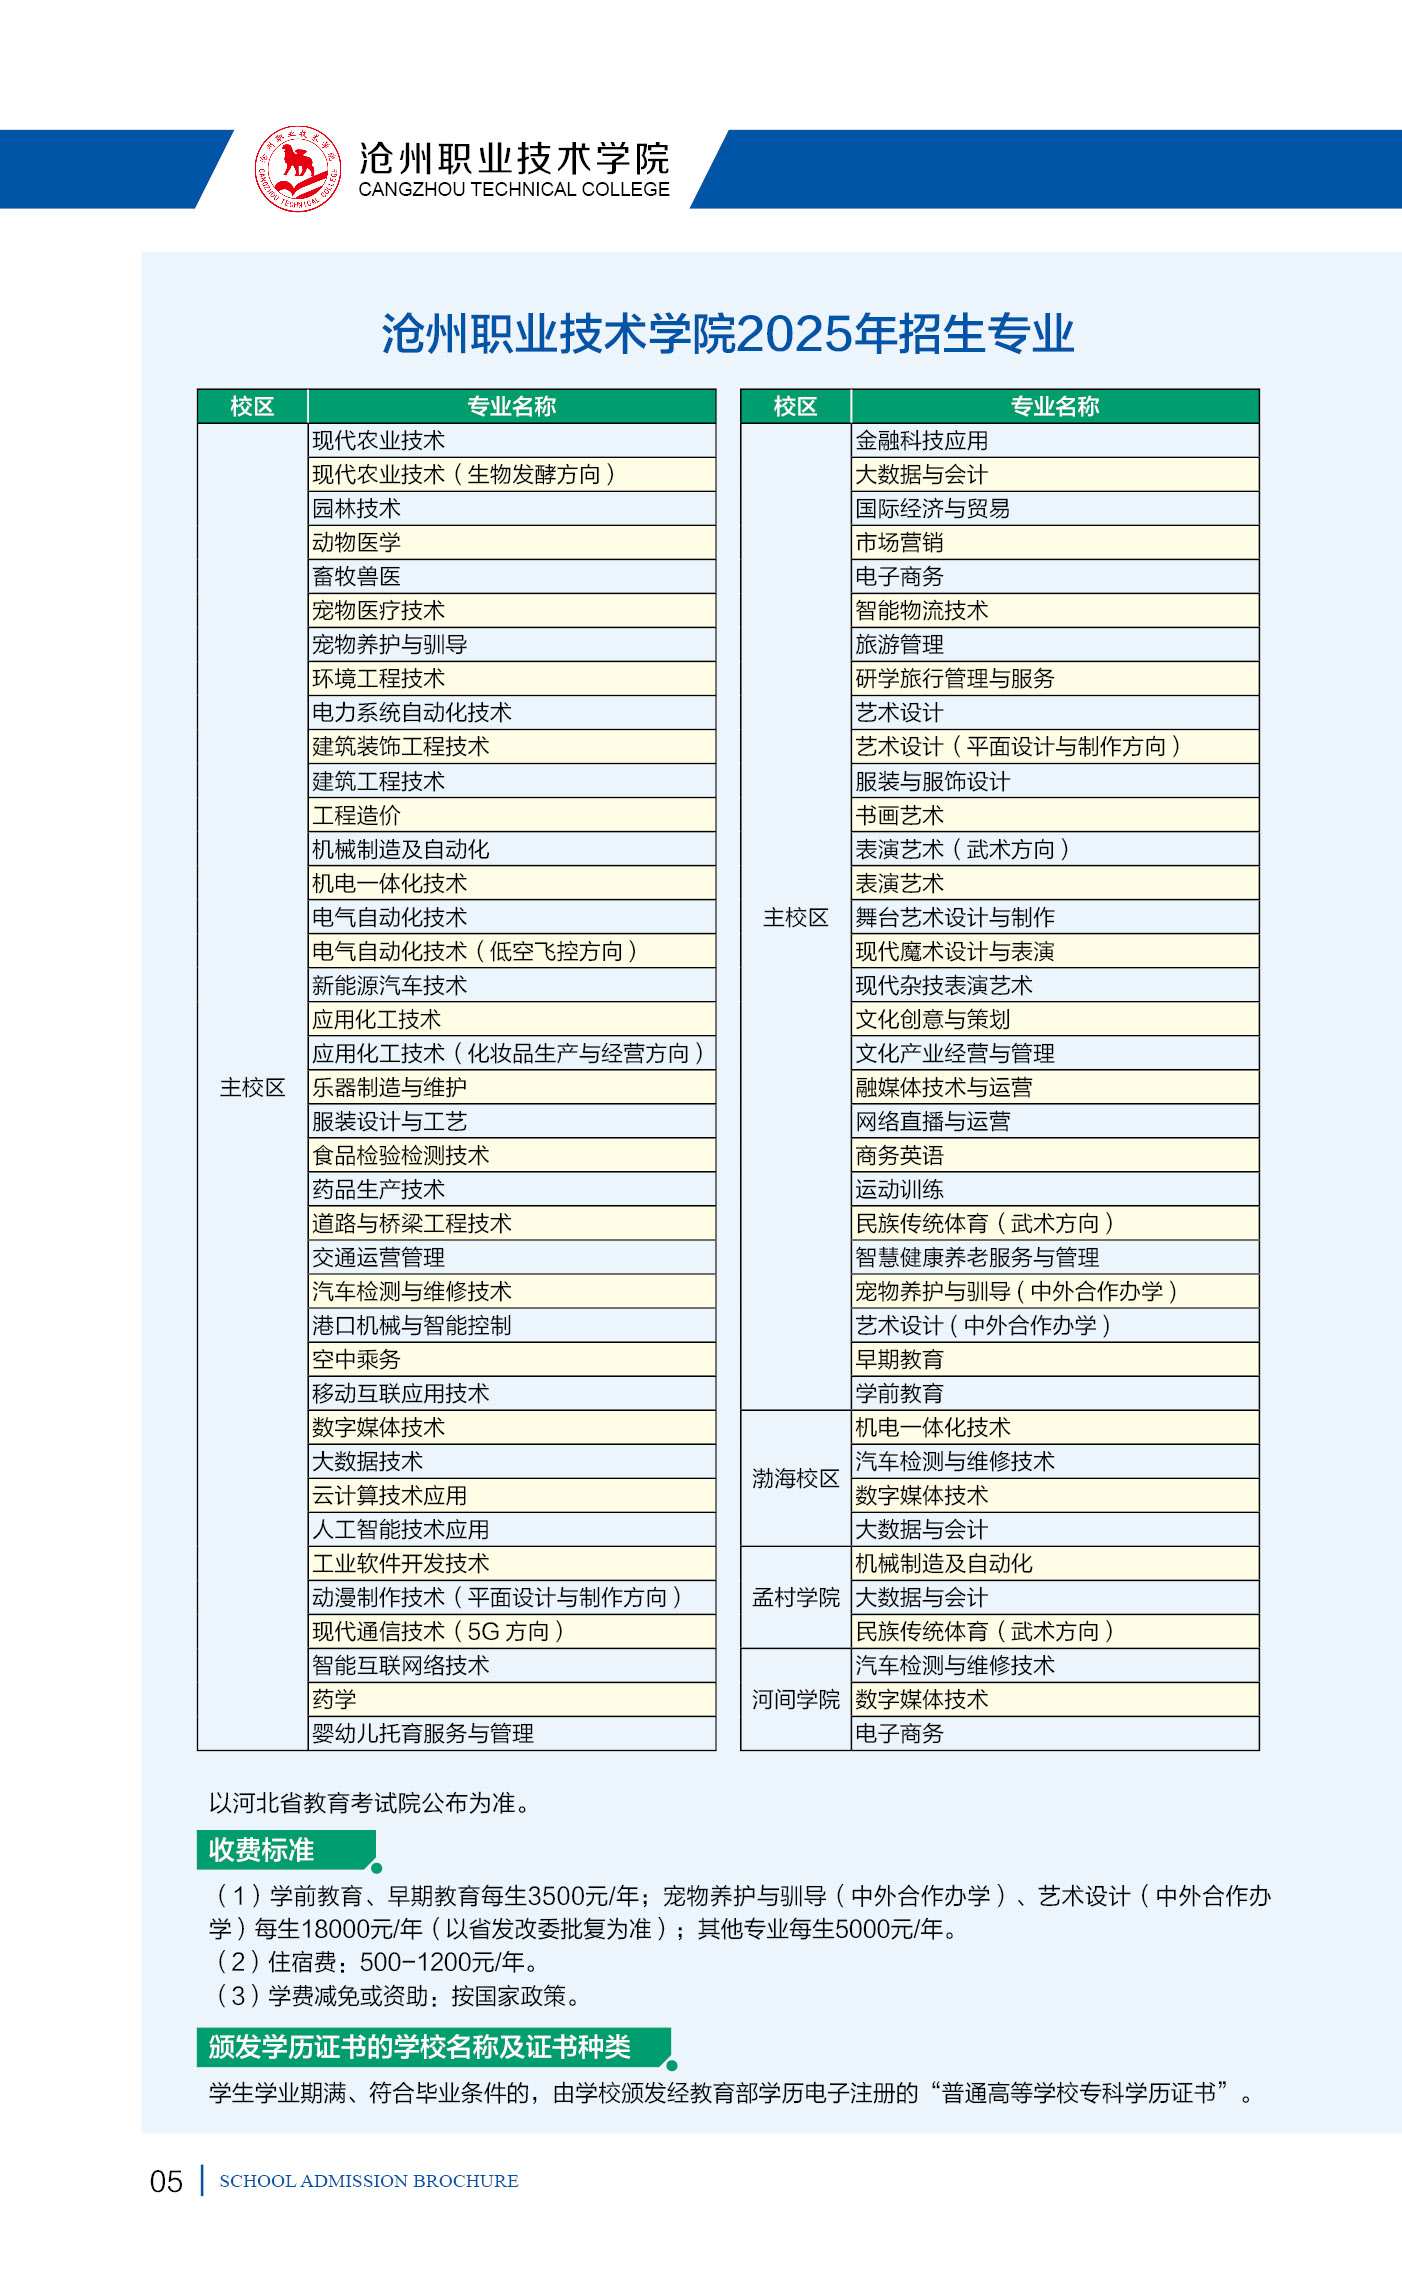1402x2291 pixels.
Task: Select the 金融科技应用 row
Action: click(1055, 440)
